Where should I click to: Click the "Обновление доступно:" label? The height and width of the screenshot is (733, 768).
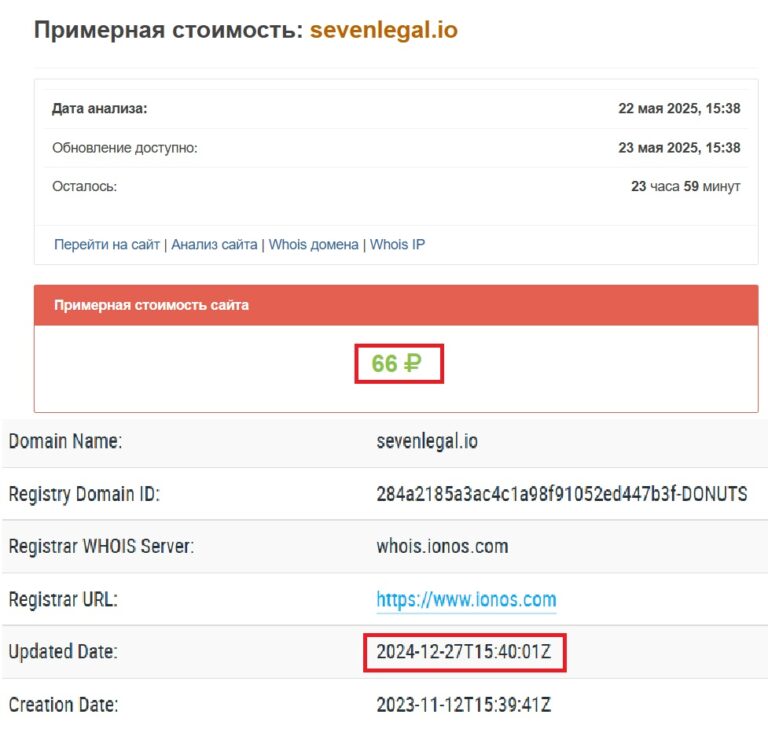click(125, 147)
